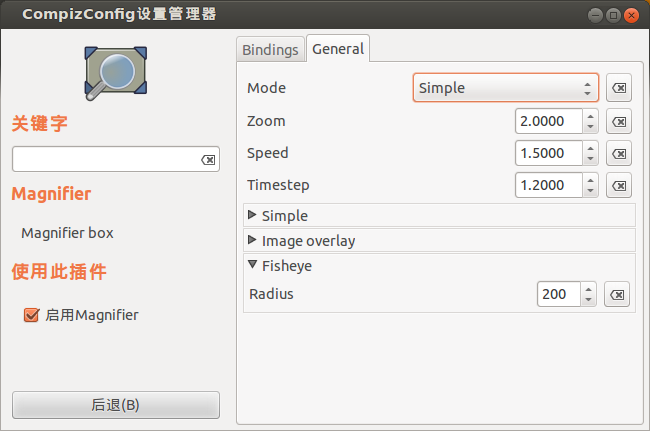Click the 后退(B) back button
This screenshot has width=650, height=431.
116,405
